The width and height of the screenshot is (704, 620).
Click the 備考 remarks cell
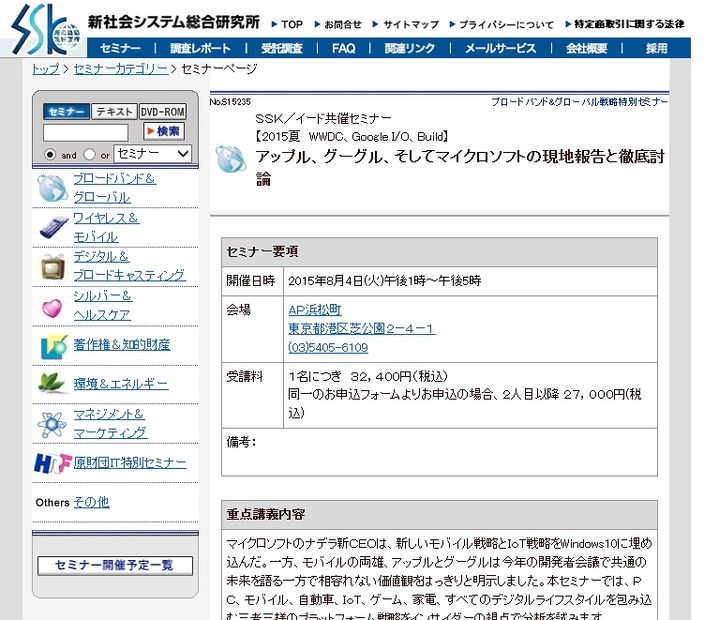click(x=439, y=452)
